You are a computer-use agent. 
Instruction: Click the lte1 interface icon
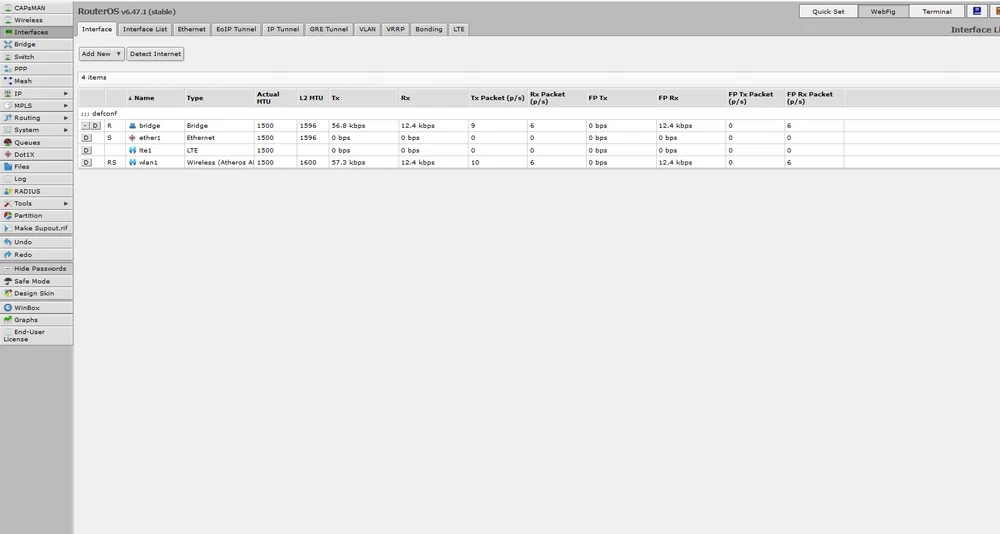click(132, 149)
